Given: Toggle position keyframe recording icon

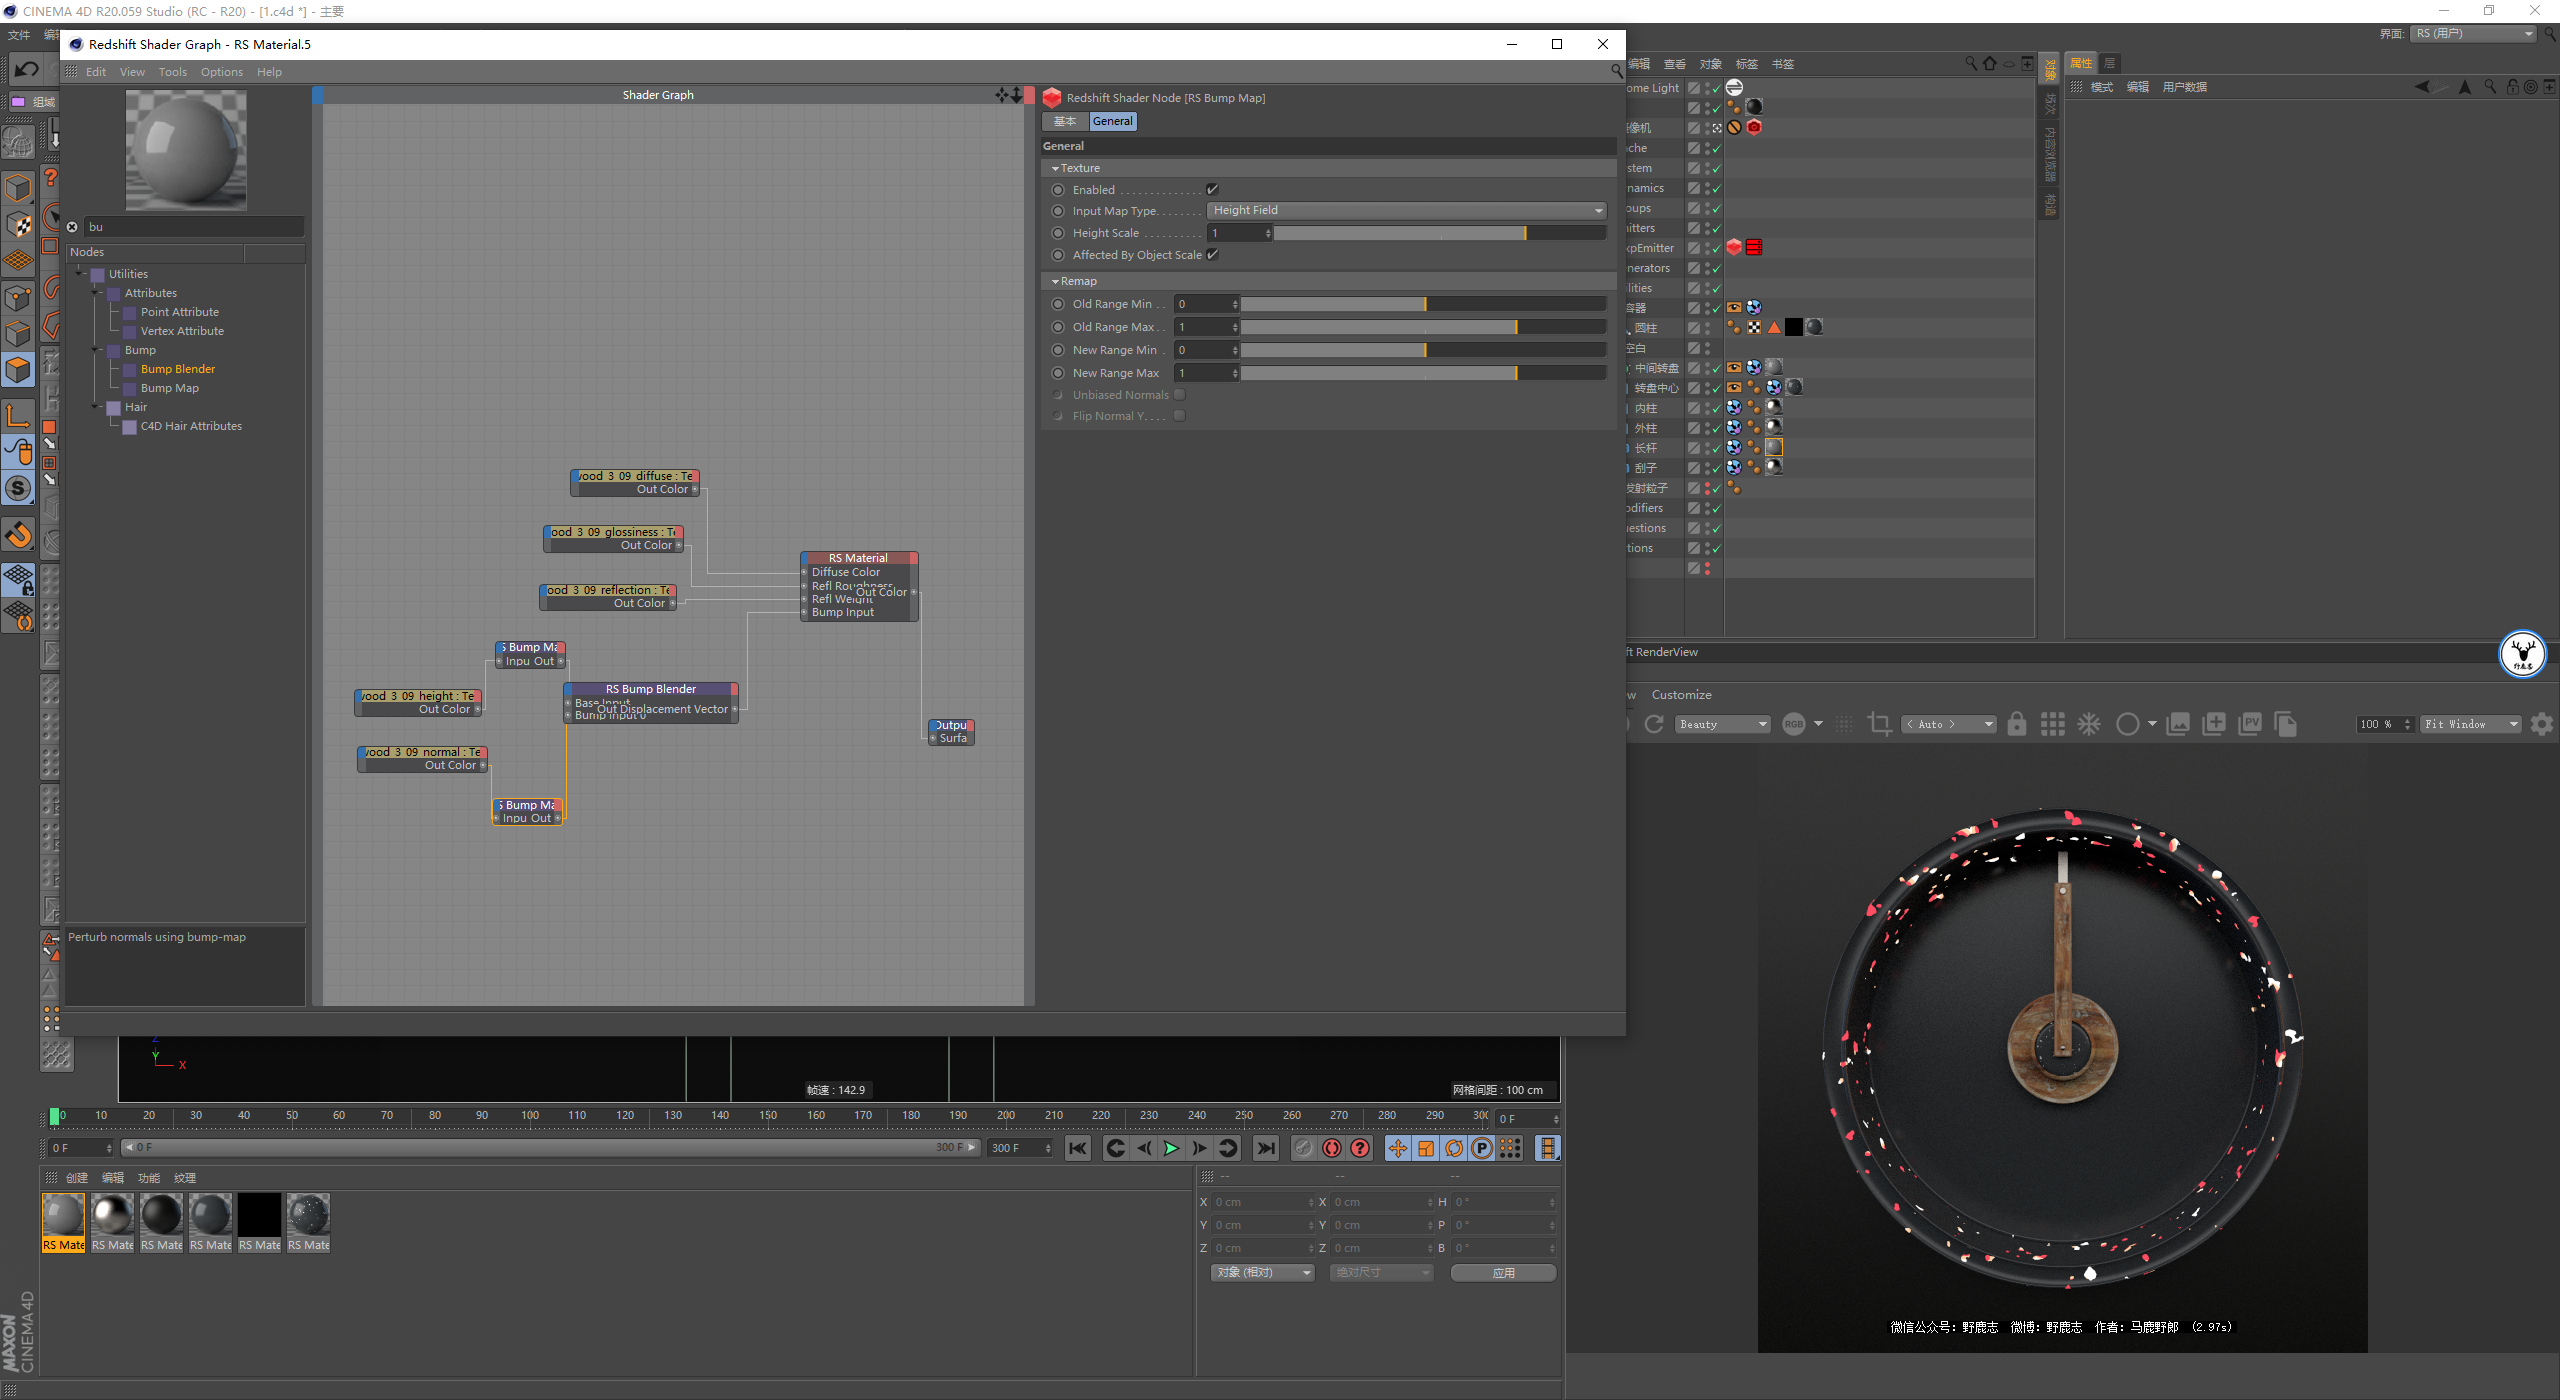Looking at the screenshot, I should pos(1398,1148).
